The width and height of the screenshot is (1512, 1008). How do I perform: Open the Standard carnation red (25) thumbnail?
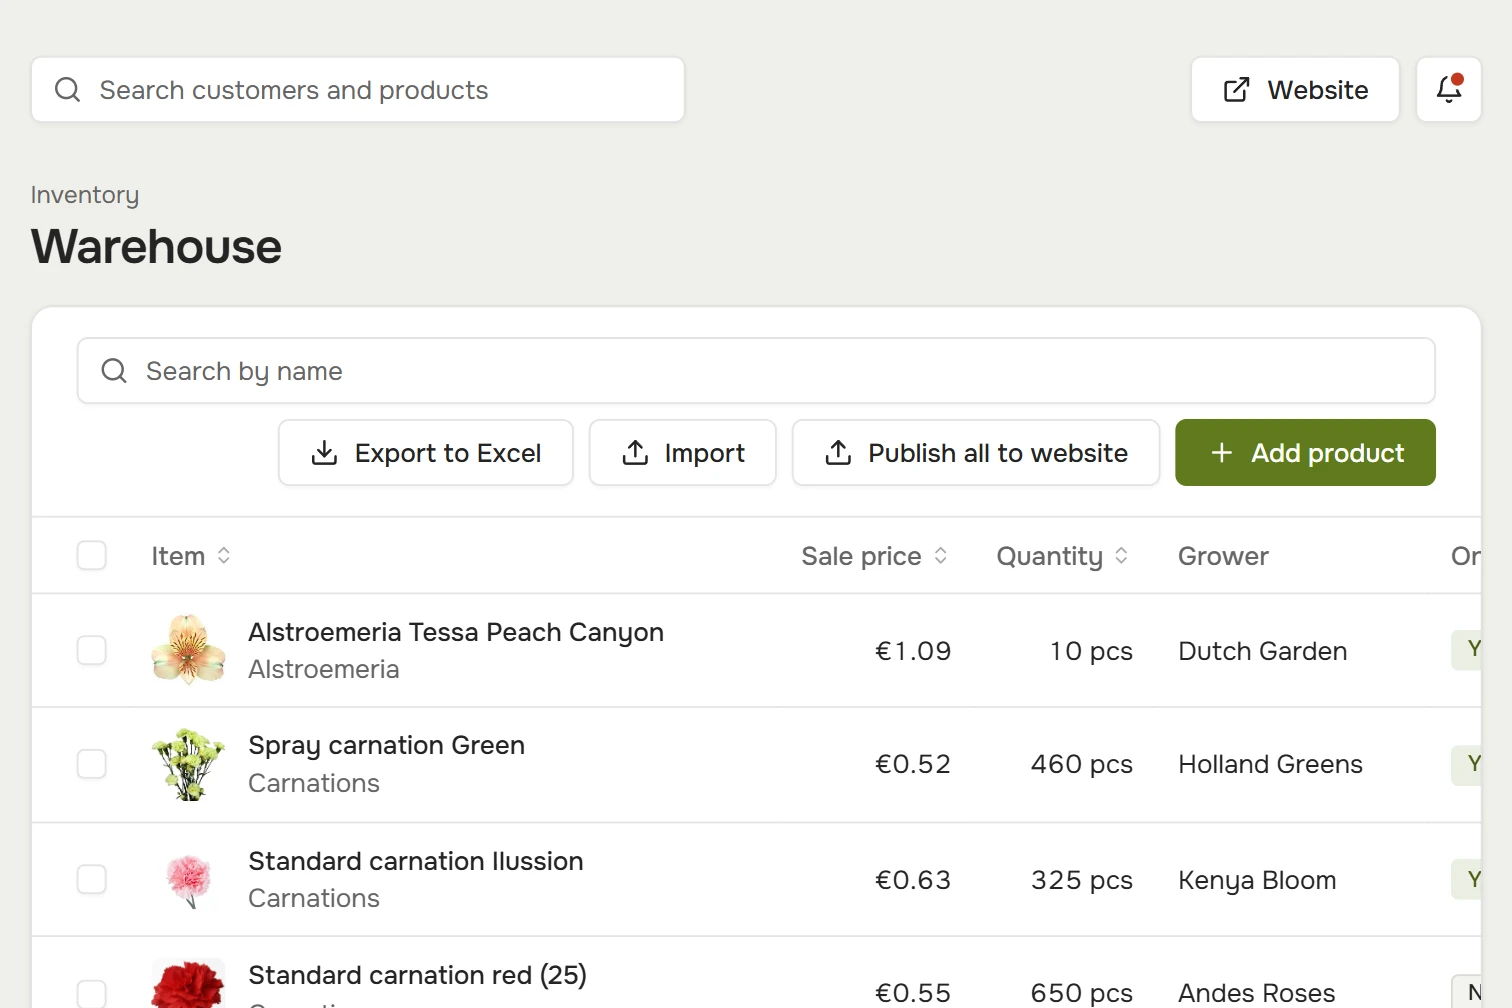pos(188,984)
